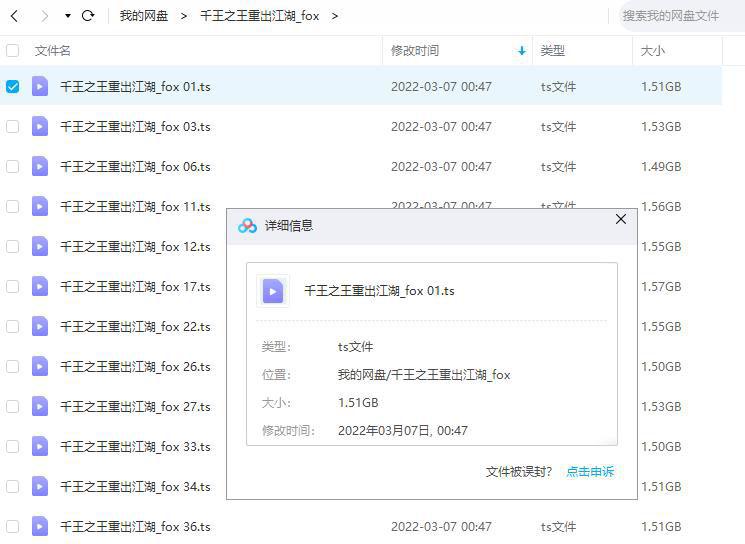The width and height of the screenshot is (745, 544).
Task: Check the fox 34.ts file checkbox
Action: point(12,487)
